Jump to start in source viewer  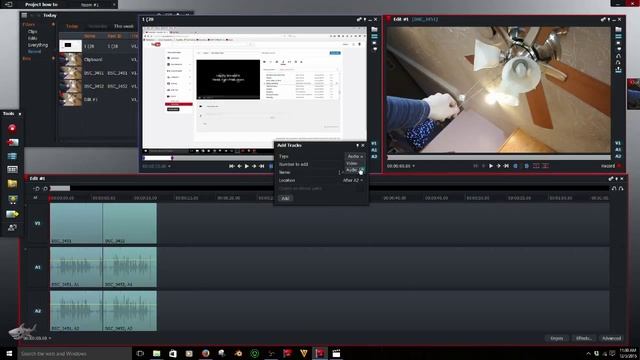[231, 166]
